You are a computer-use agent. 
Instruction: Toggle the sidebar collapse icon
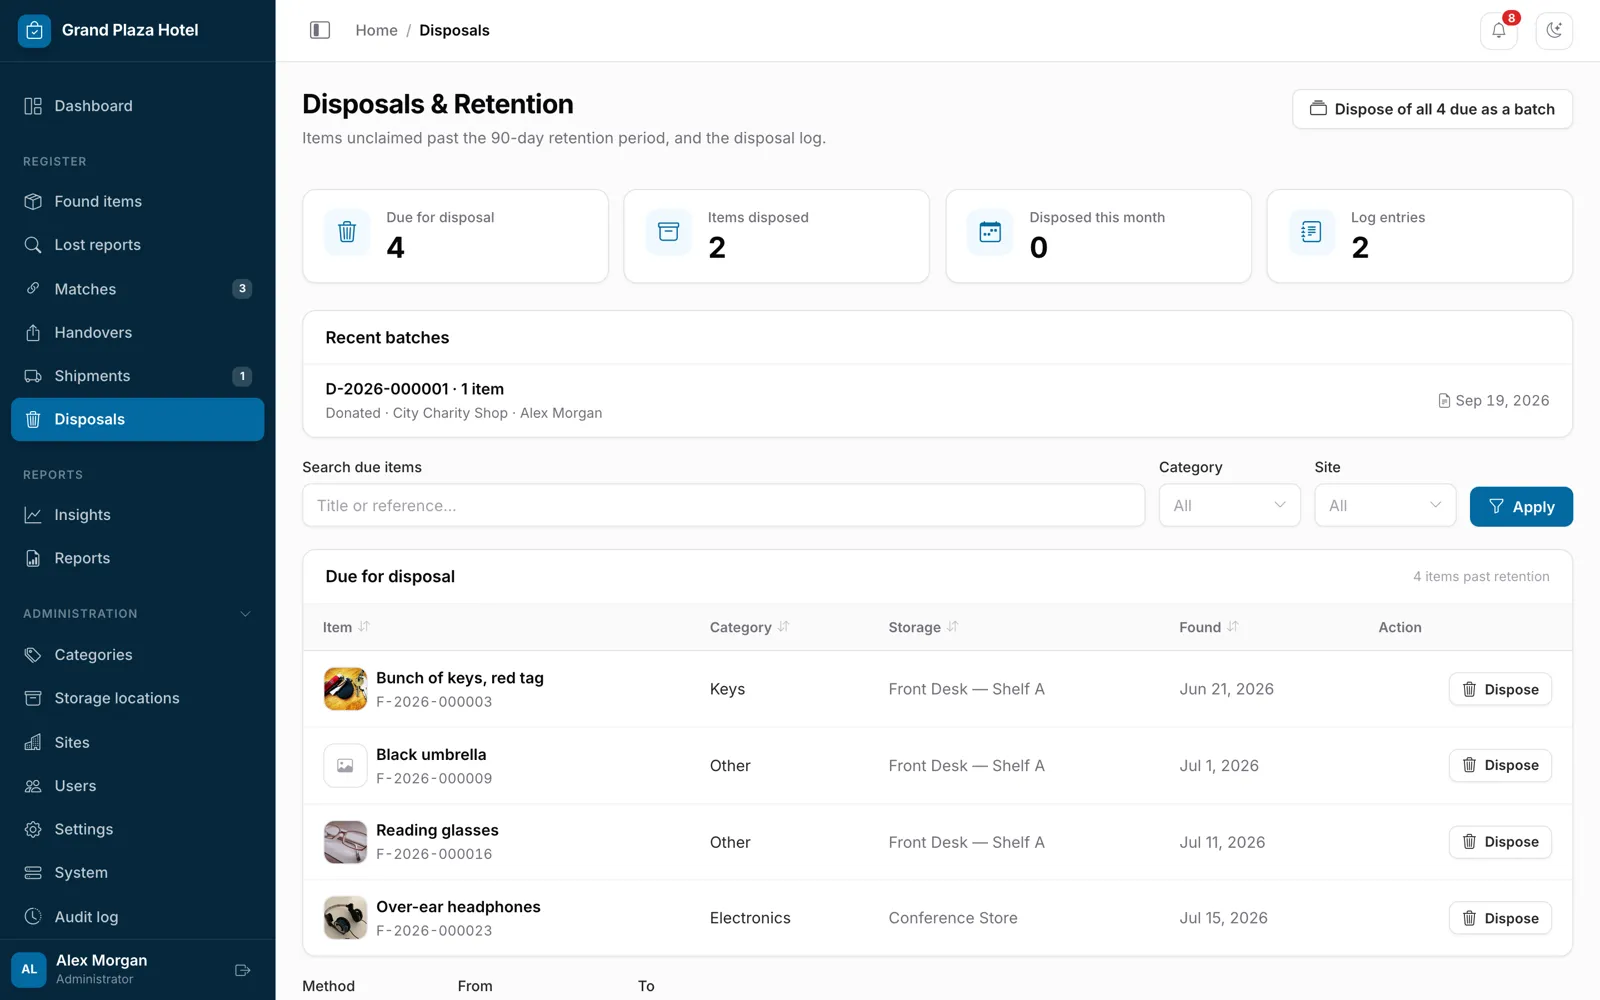[x=320, y=30]
